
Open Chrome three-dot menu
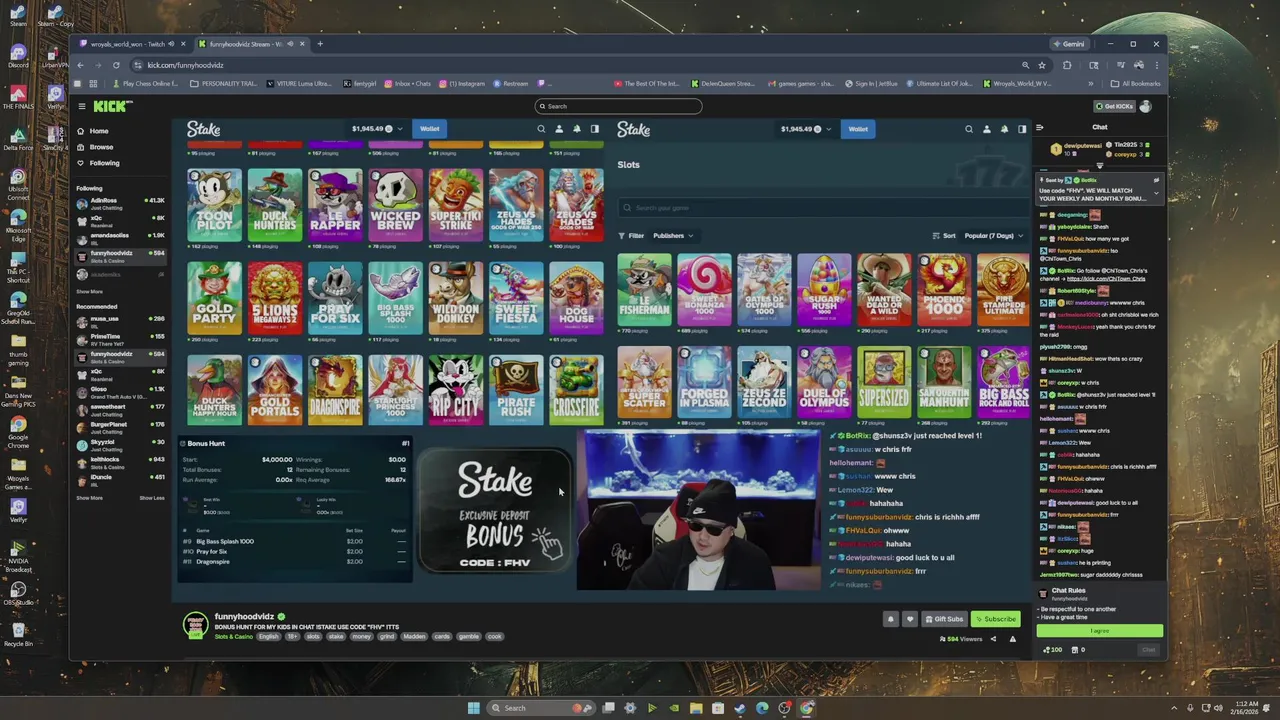tap(1156, 65)
